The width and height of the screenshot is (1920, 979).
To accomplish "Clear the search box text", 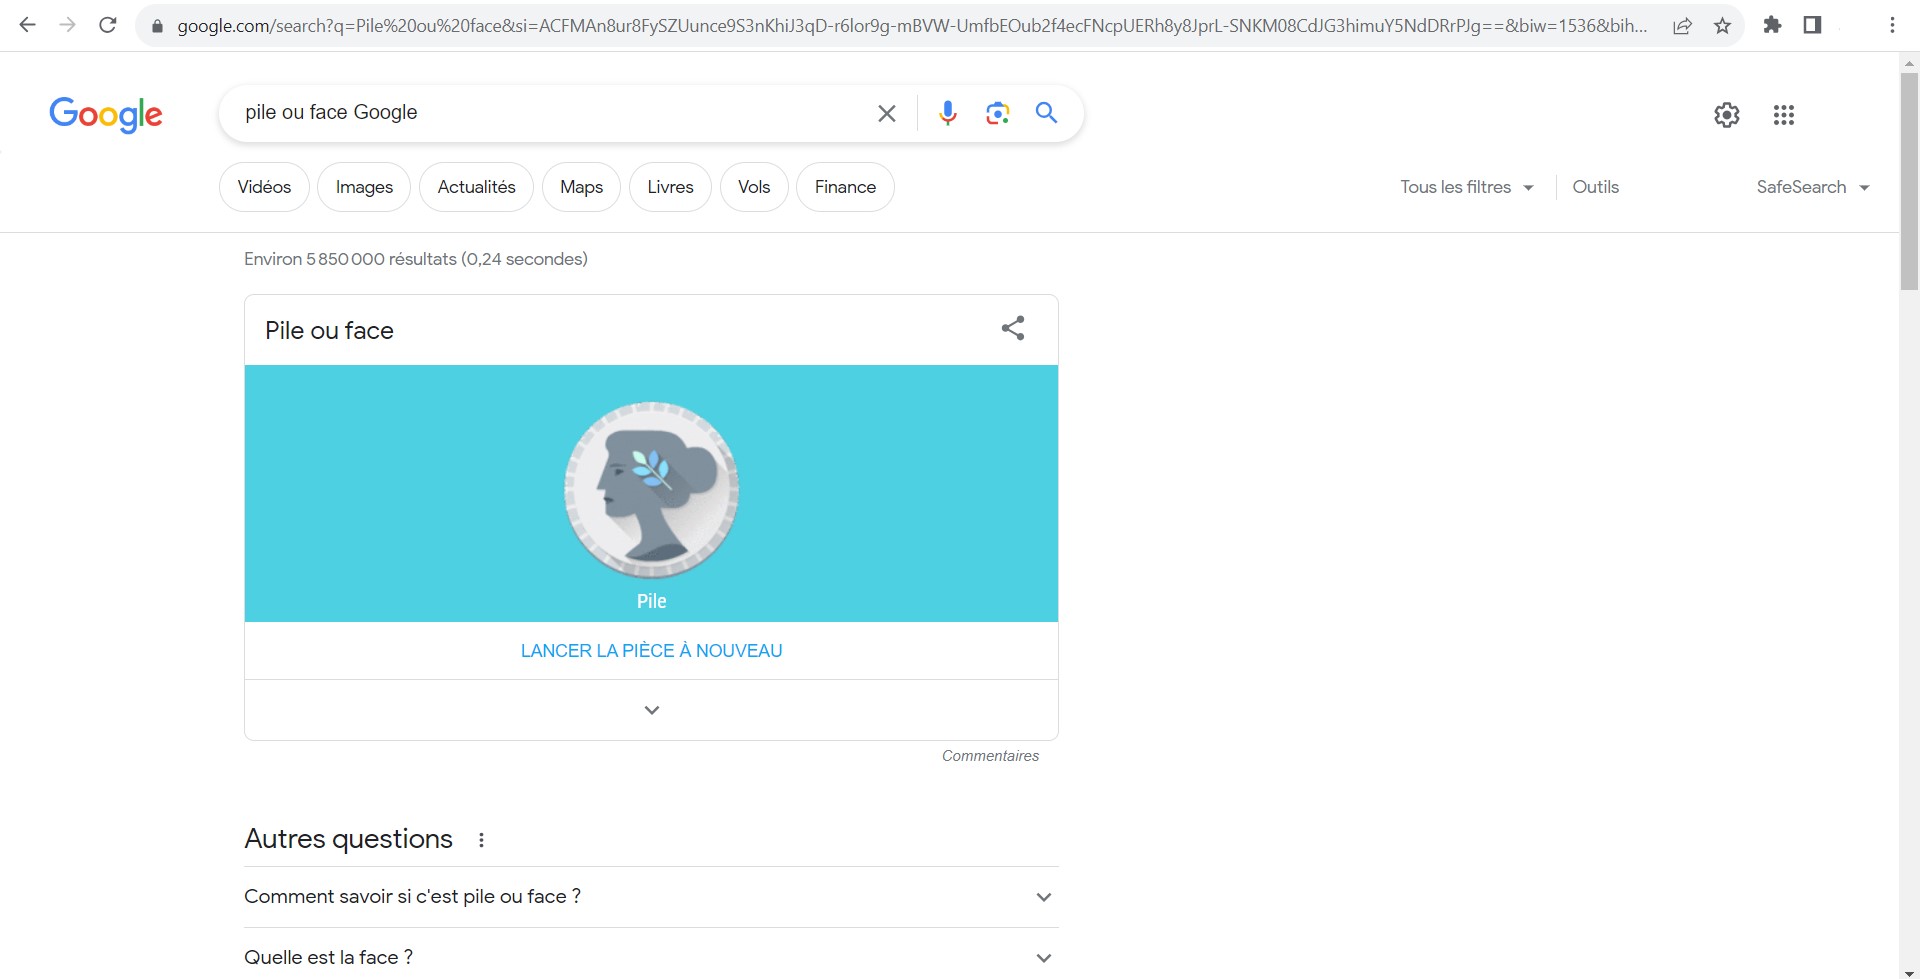I will click(x=886, y=113).
